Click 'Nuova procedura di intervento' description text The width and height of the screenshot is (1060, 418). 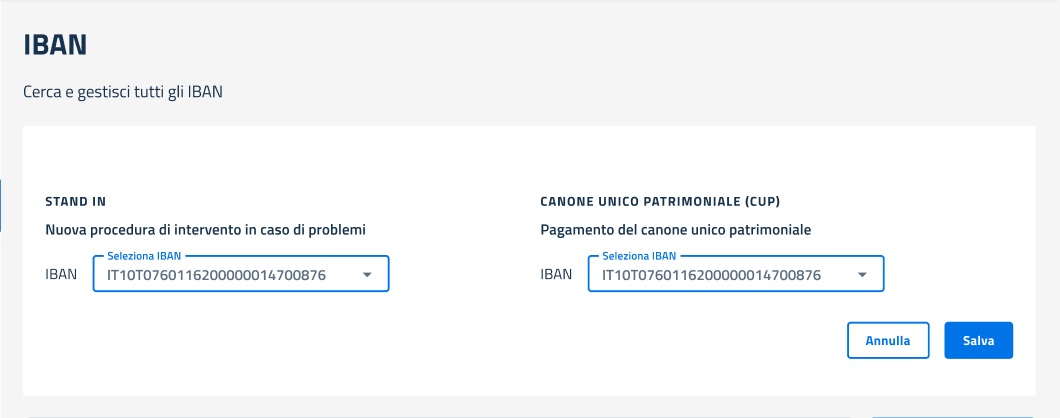coord(205,230)
